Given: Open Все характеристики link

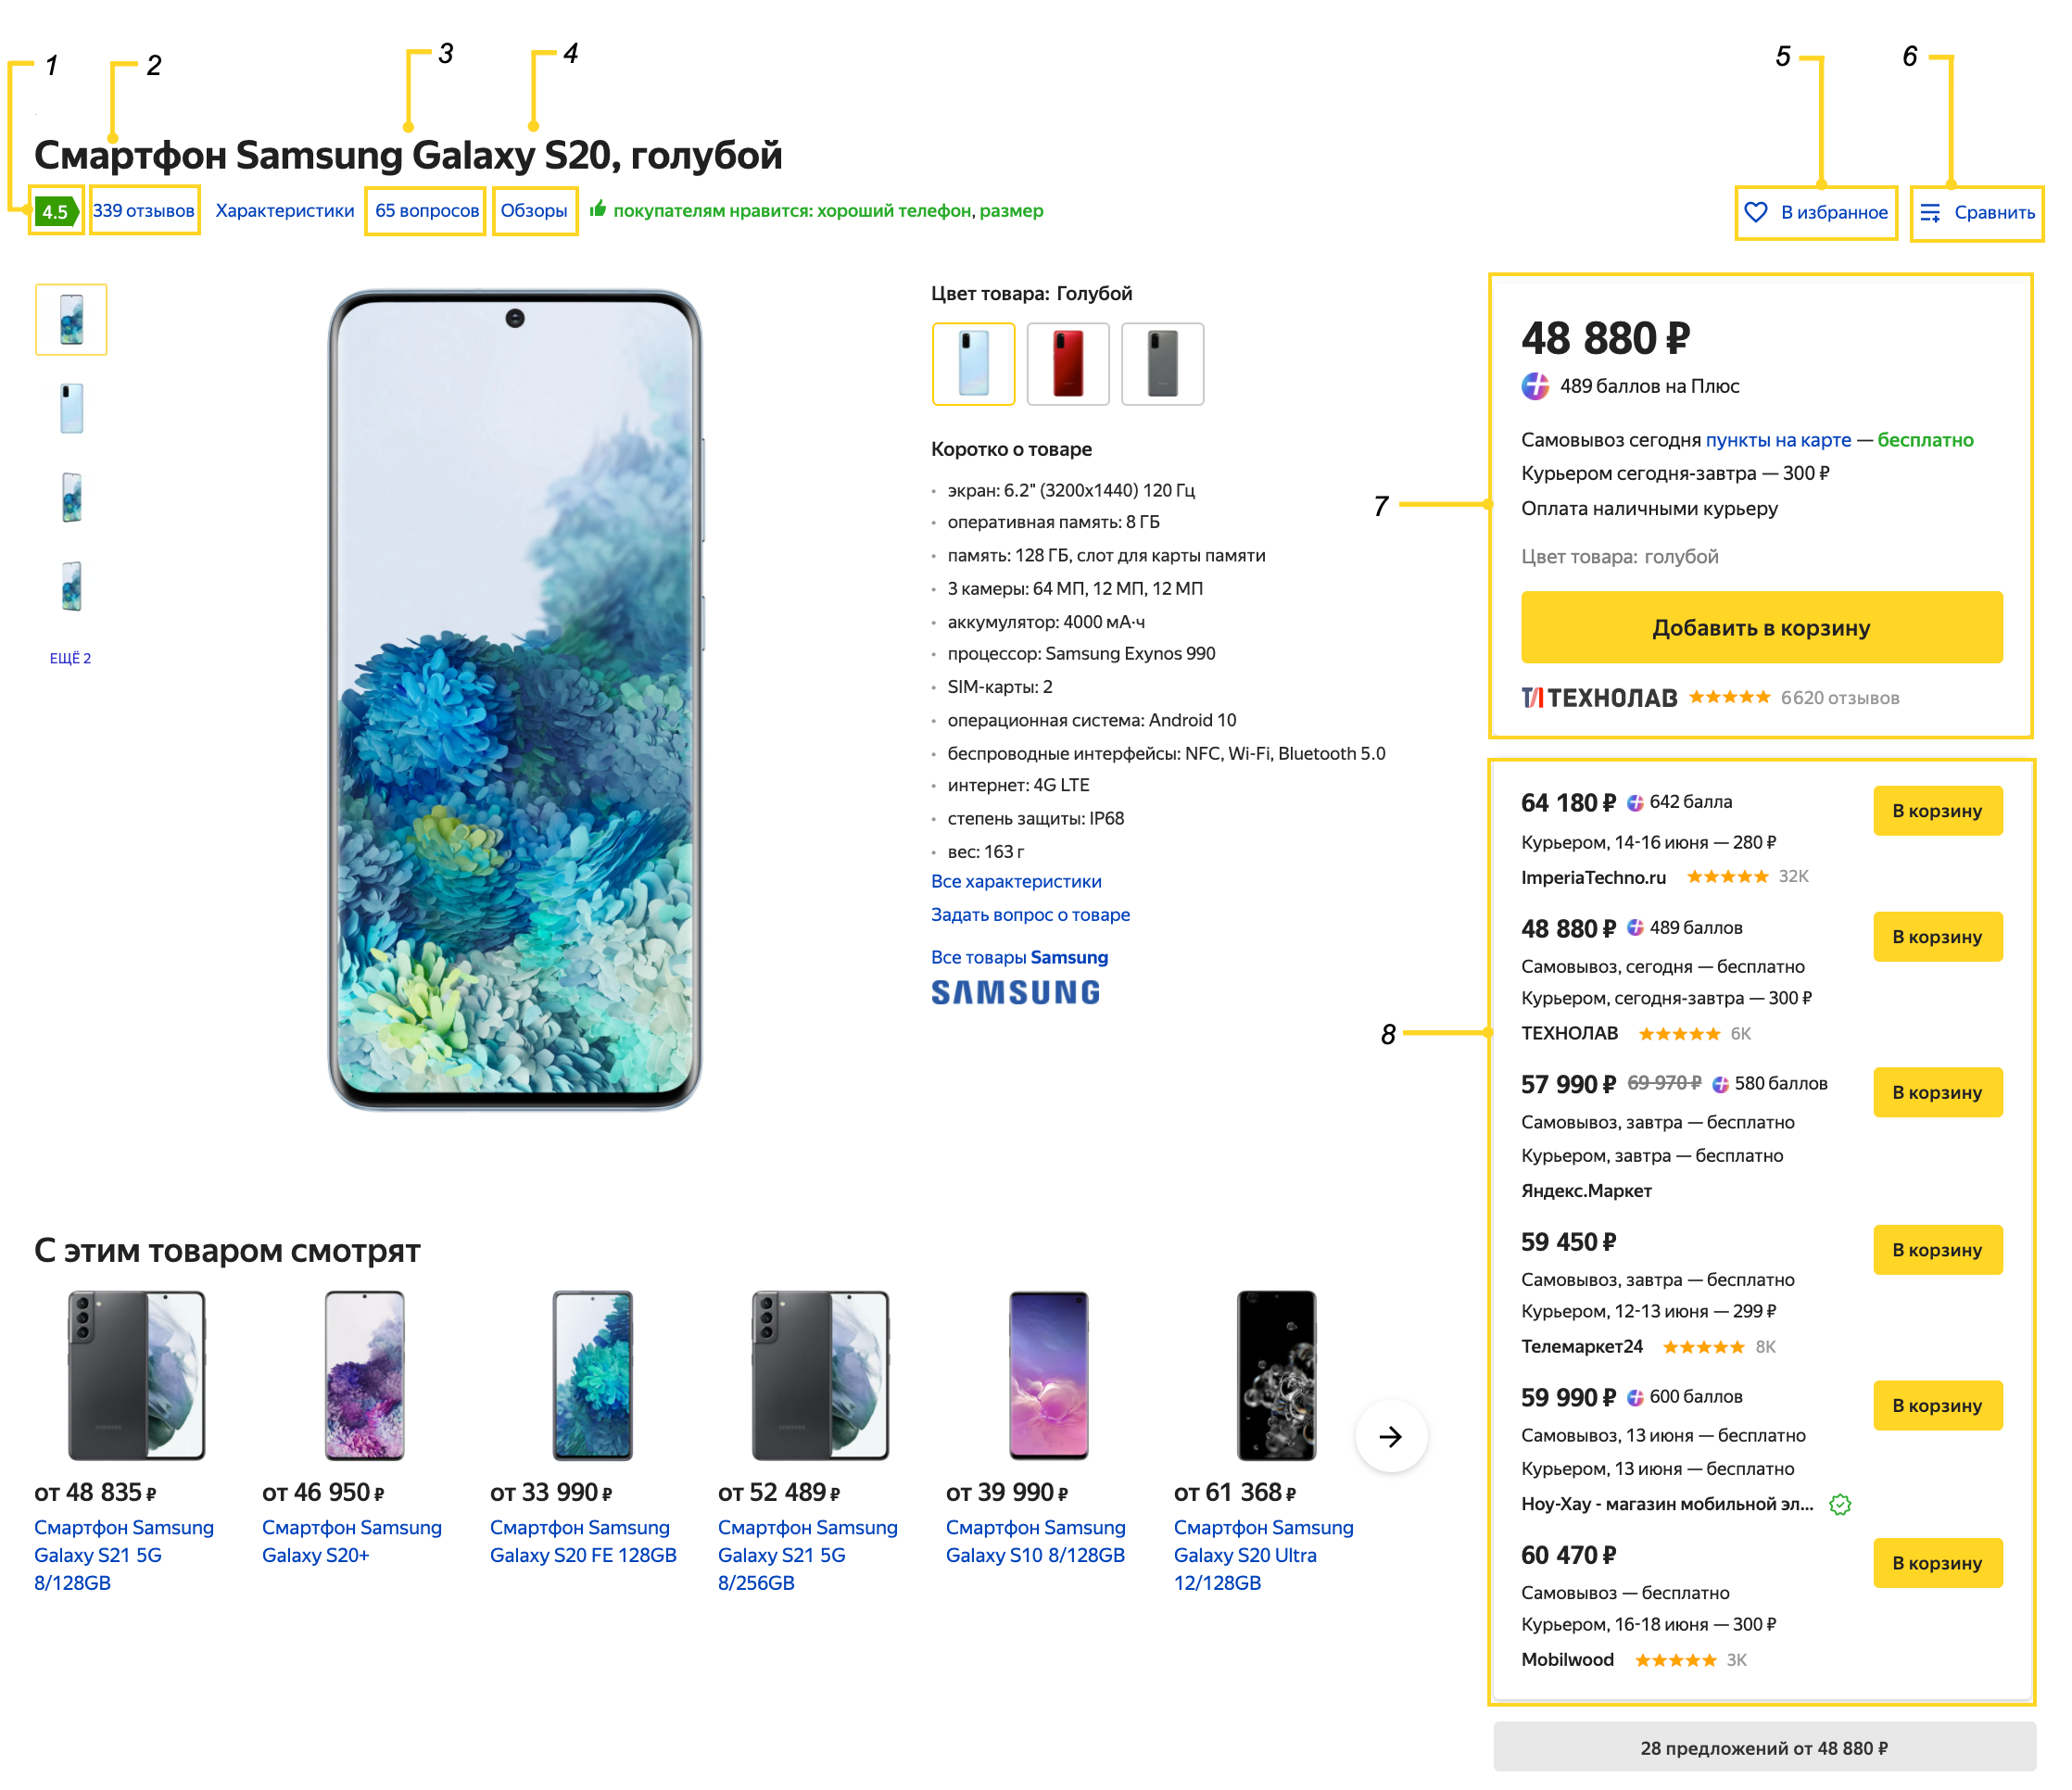Looking at the screenshot, I should 1016,881.
